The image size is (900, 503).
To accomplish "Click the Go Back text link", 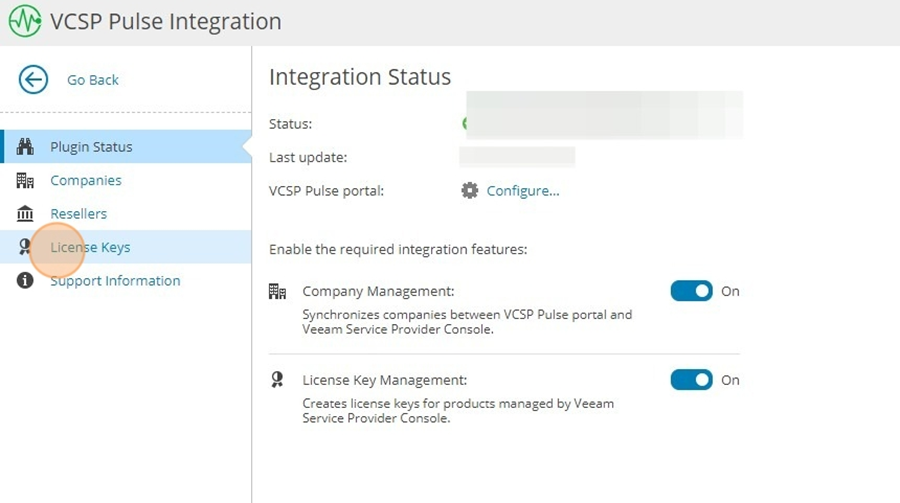I will [93, 80].
